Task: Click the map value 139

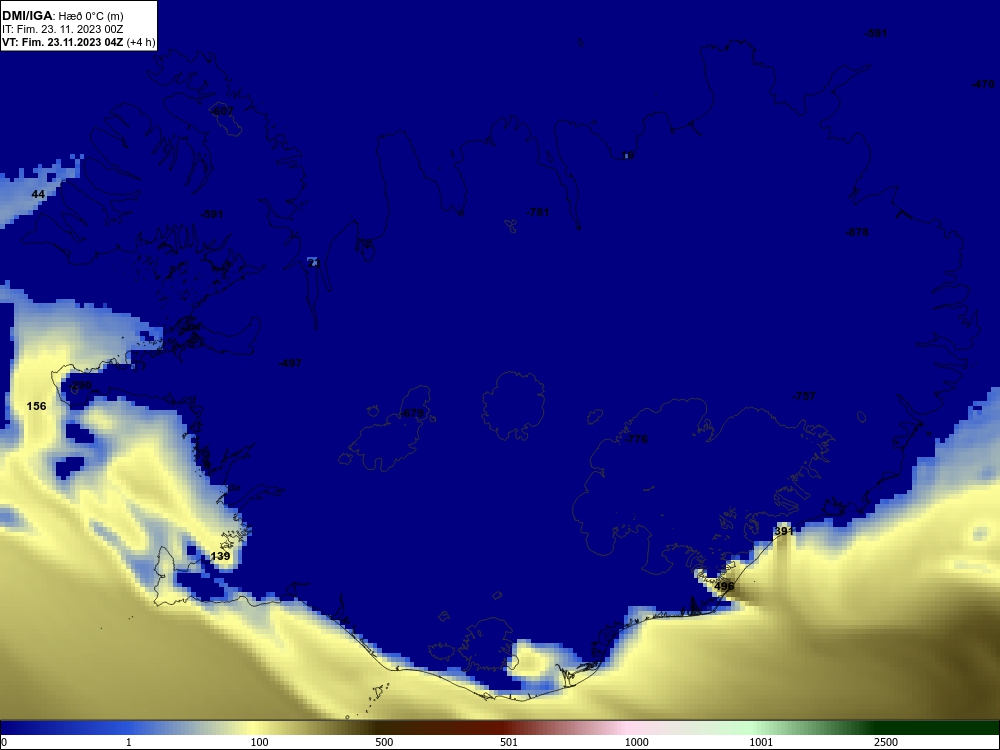Action: point(220,556)
